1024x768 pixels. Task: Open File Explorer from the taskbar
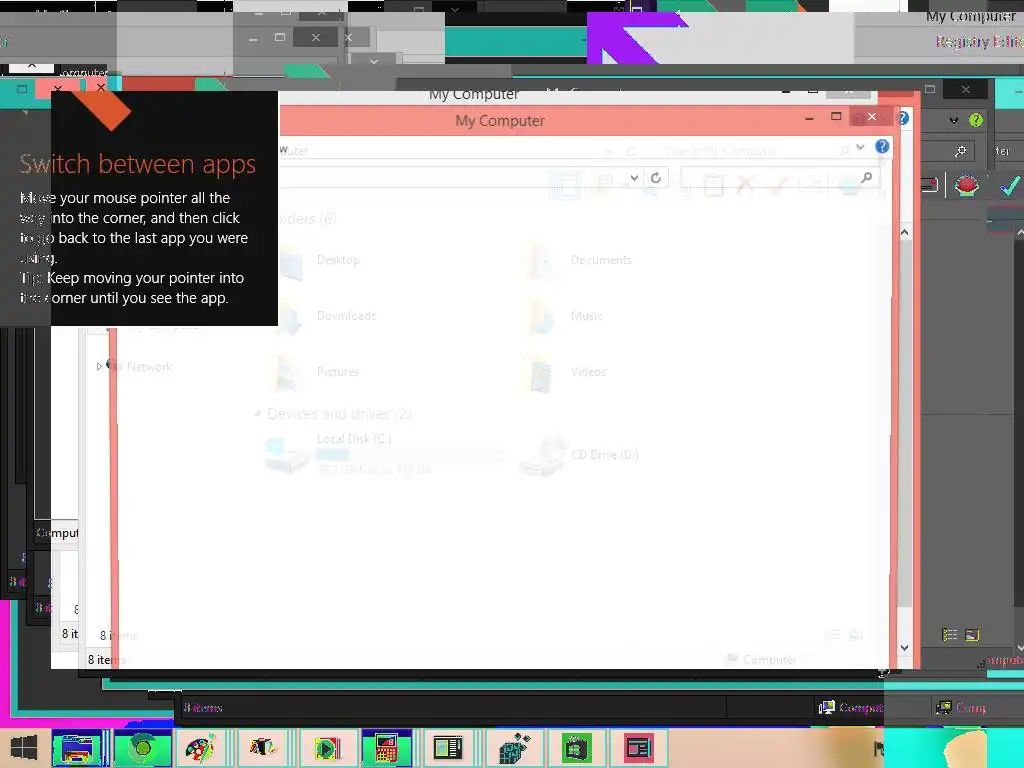[77, 748]
